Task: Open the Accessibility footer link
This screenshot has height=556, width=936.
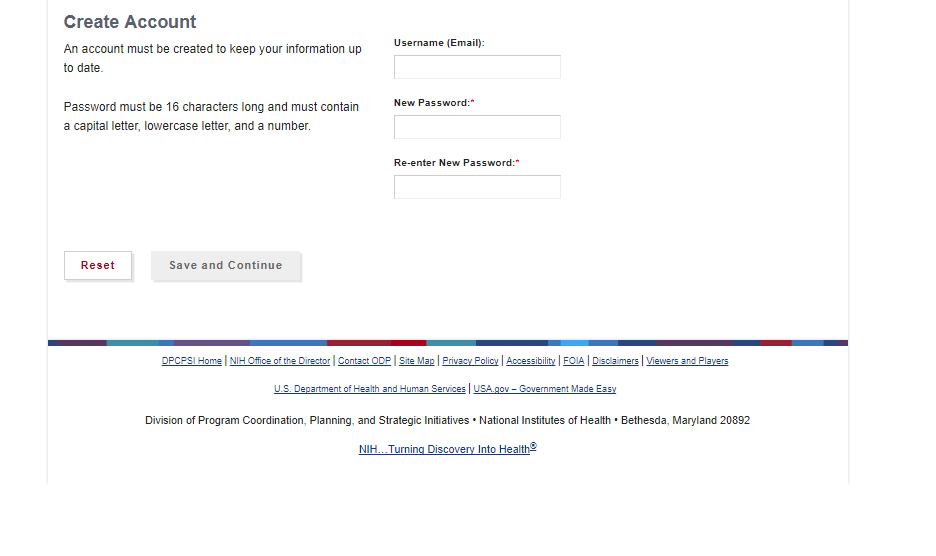Action: [x=531, y=361]
